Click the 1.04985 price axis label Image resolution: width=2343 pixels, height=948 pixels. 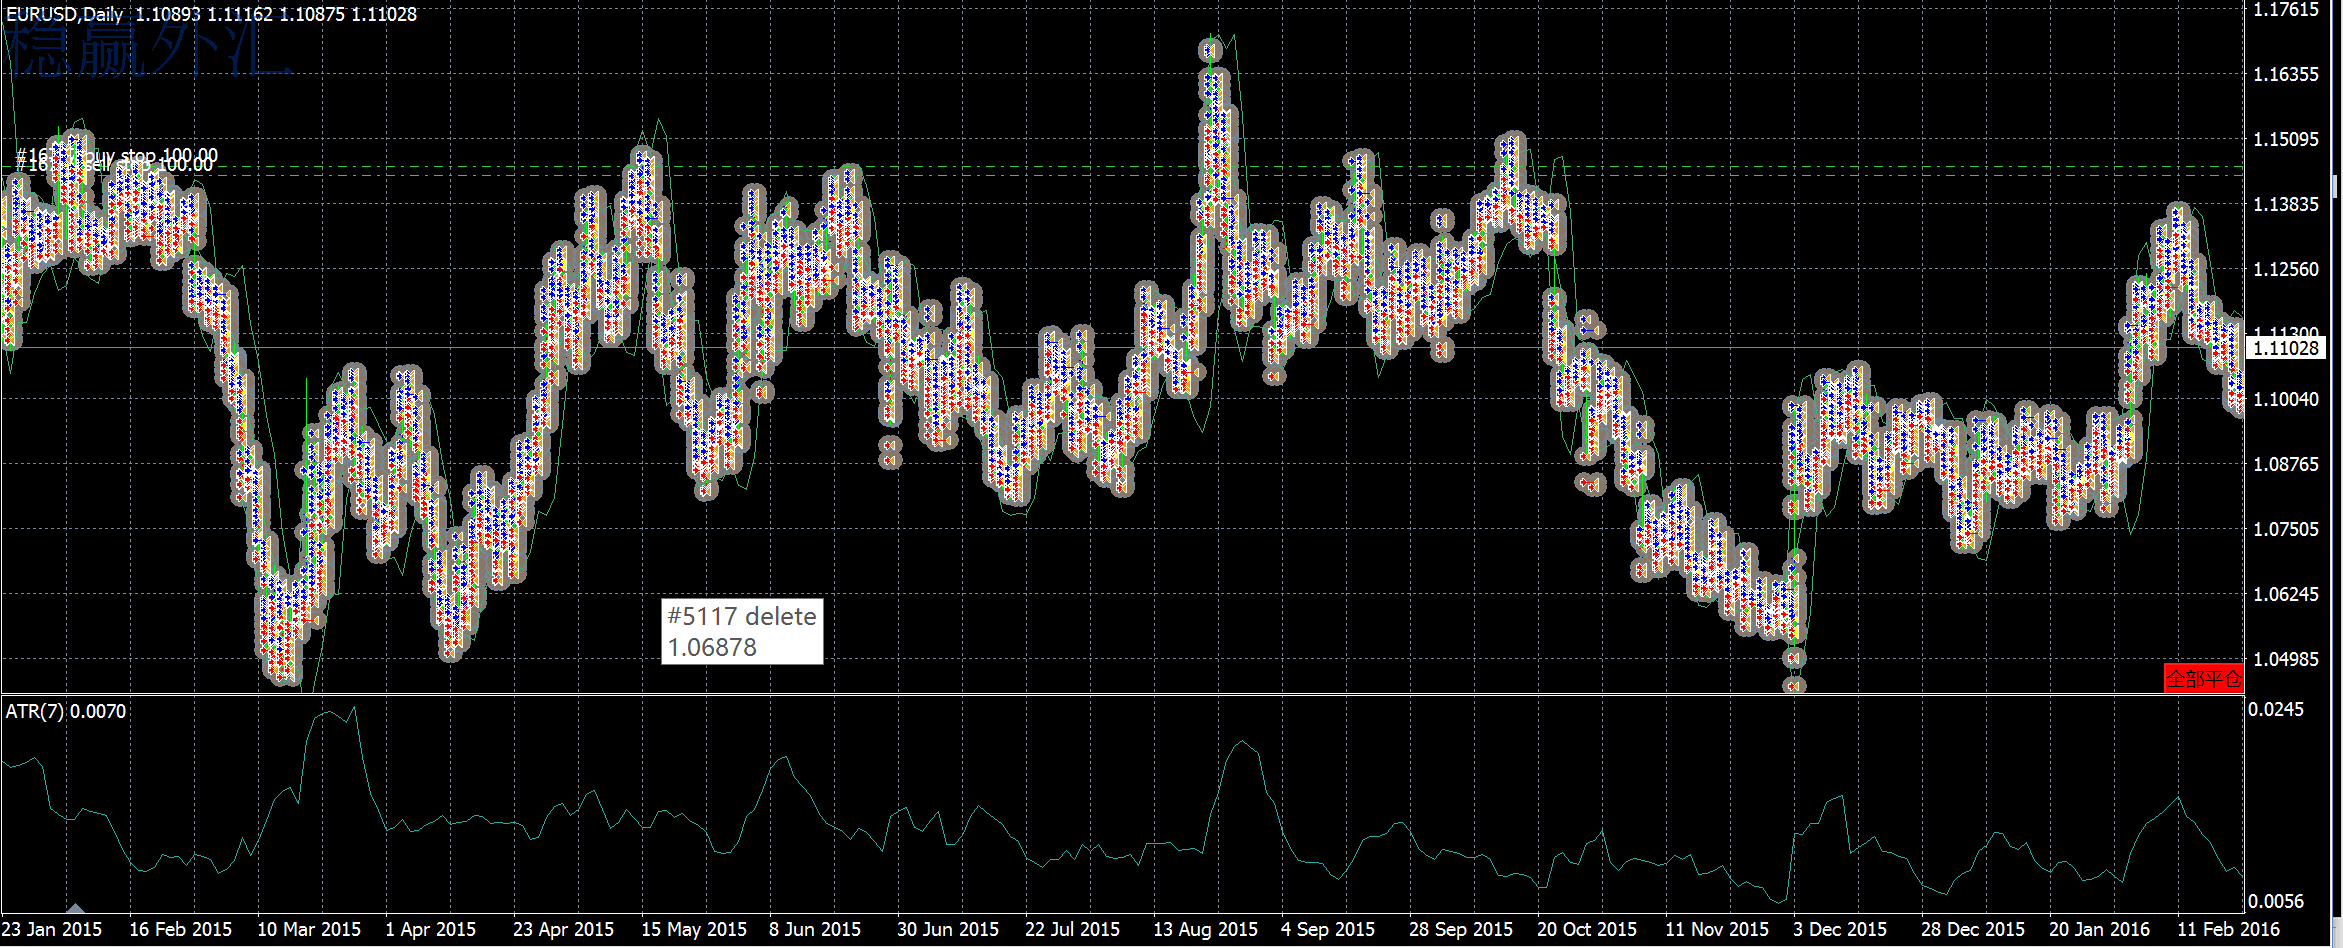coord(2286,659)
